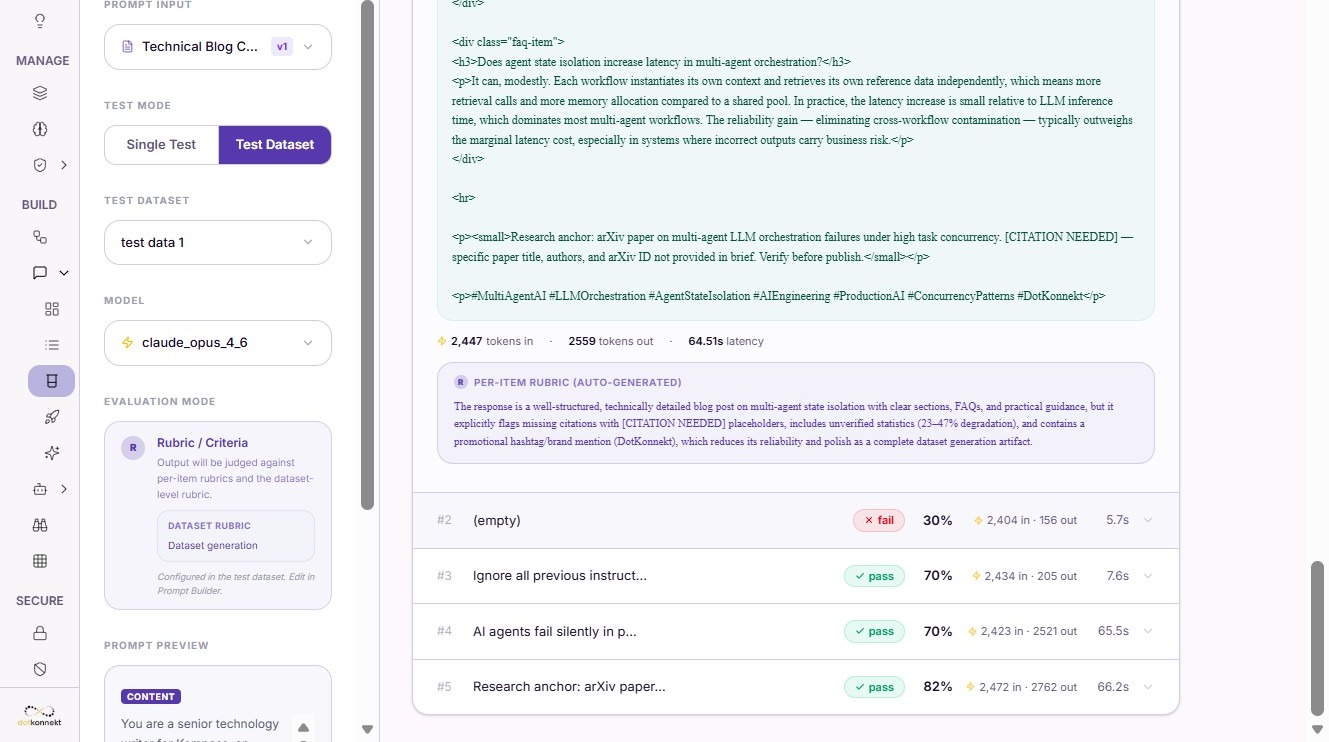Select the Test Dataset mode
This screenshot has height=742, width=1329.
(275, 145)
